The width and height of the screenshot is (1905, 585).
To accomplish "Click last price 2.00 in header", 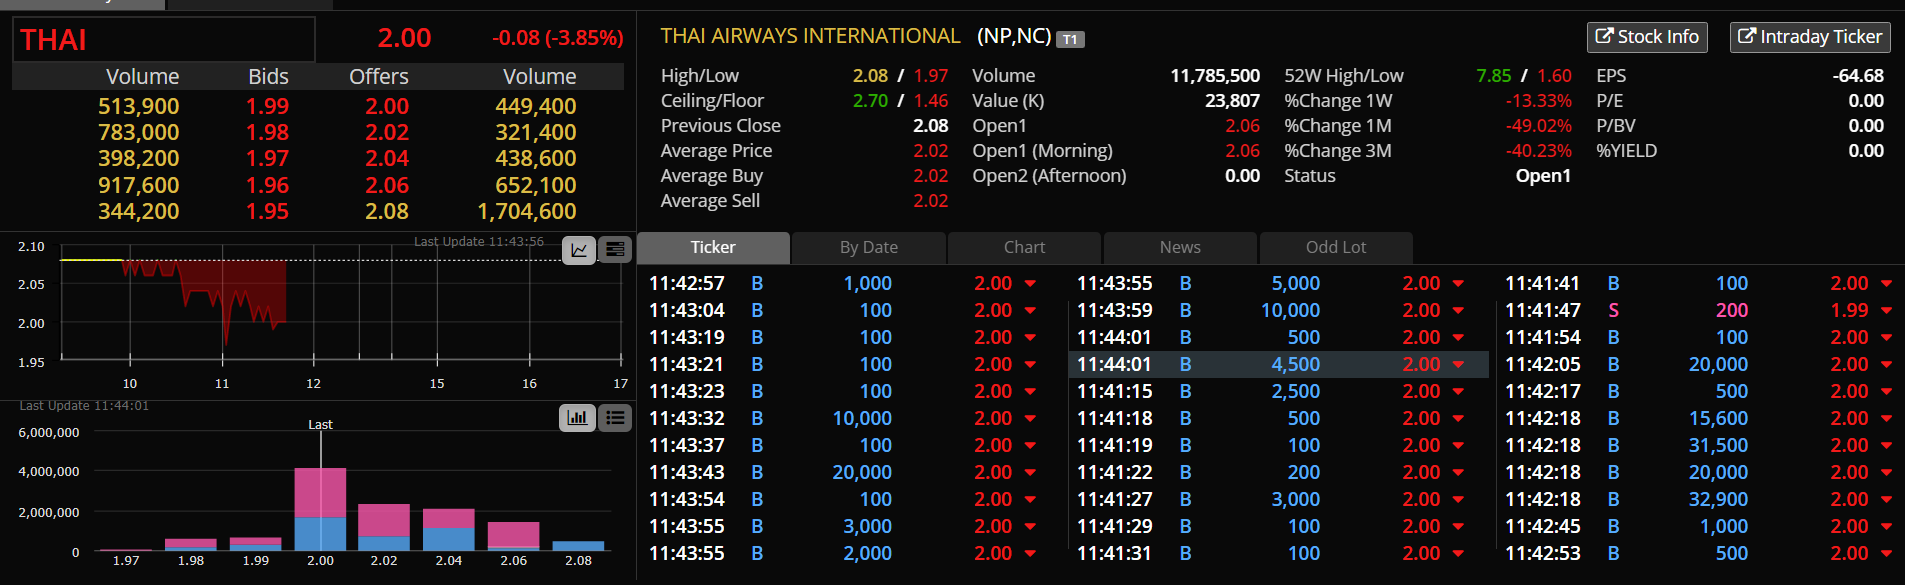I will pyautogui.click(x=404, y=38).
